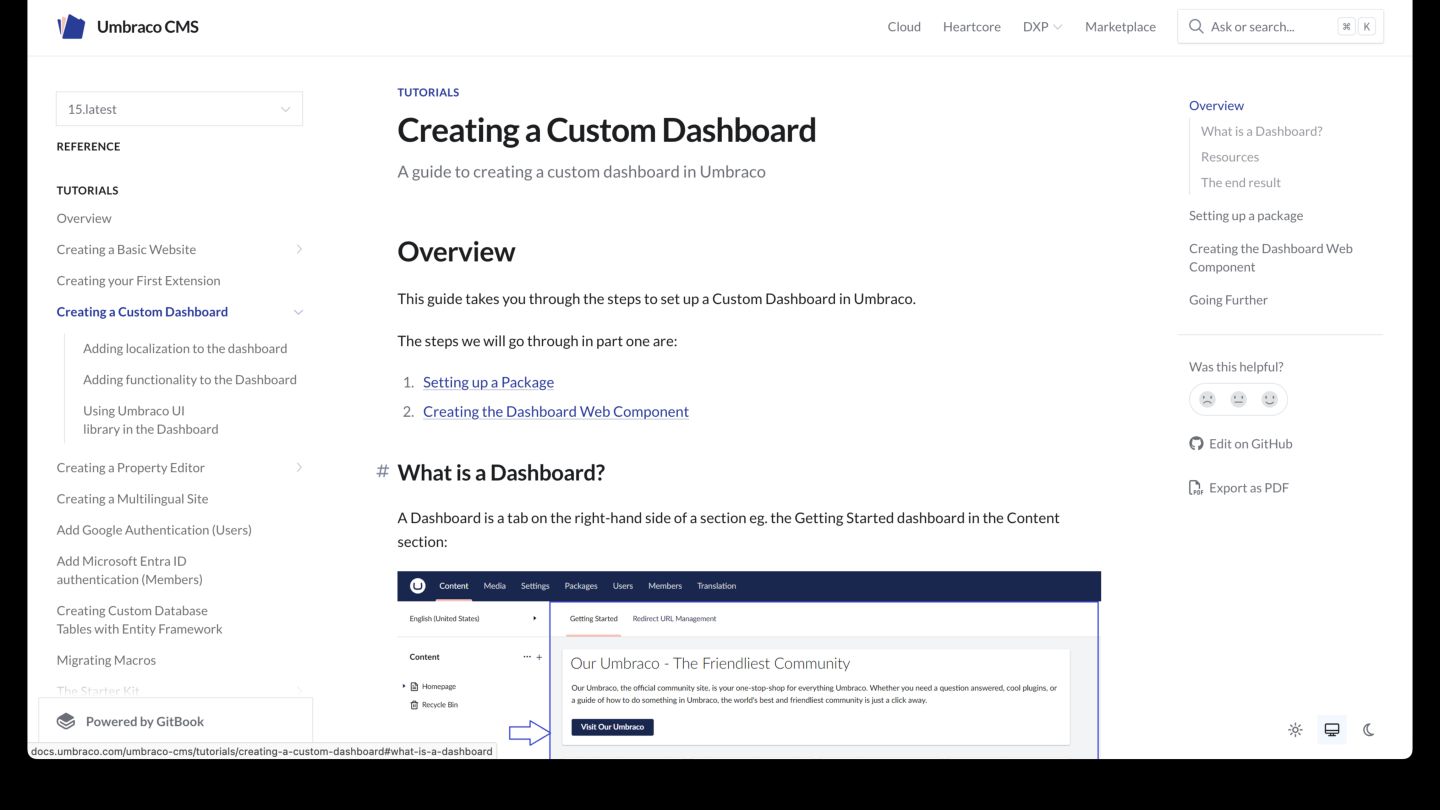Expand Creating a Basic Website chevron

299,249
